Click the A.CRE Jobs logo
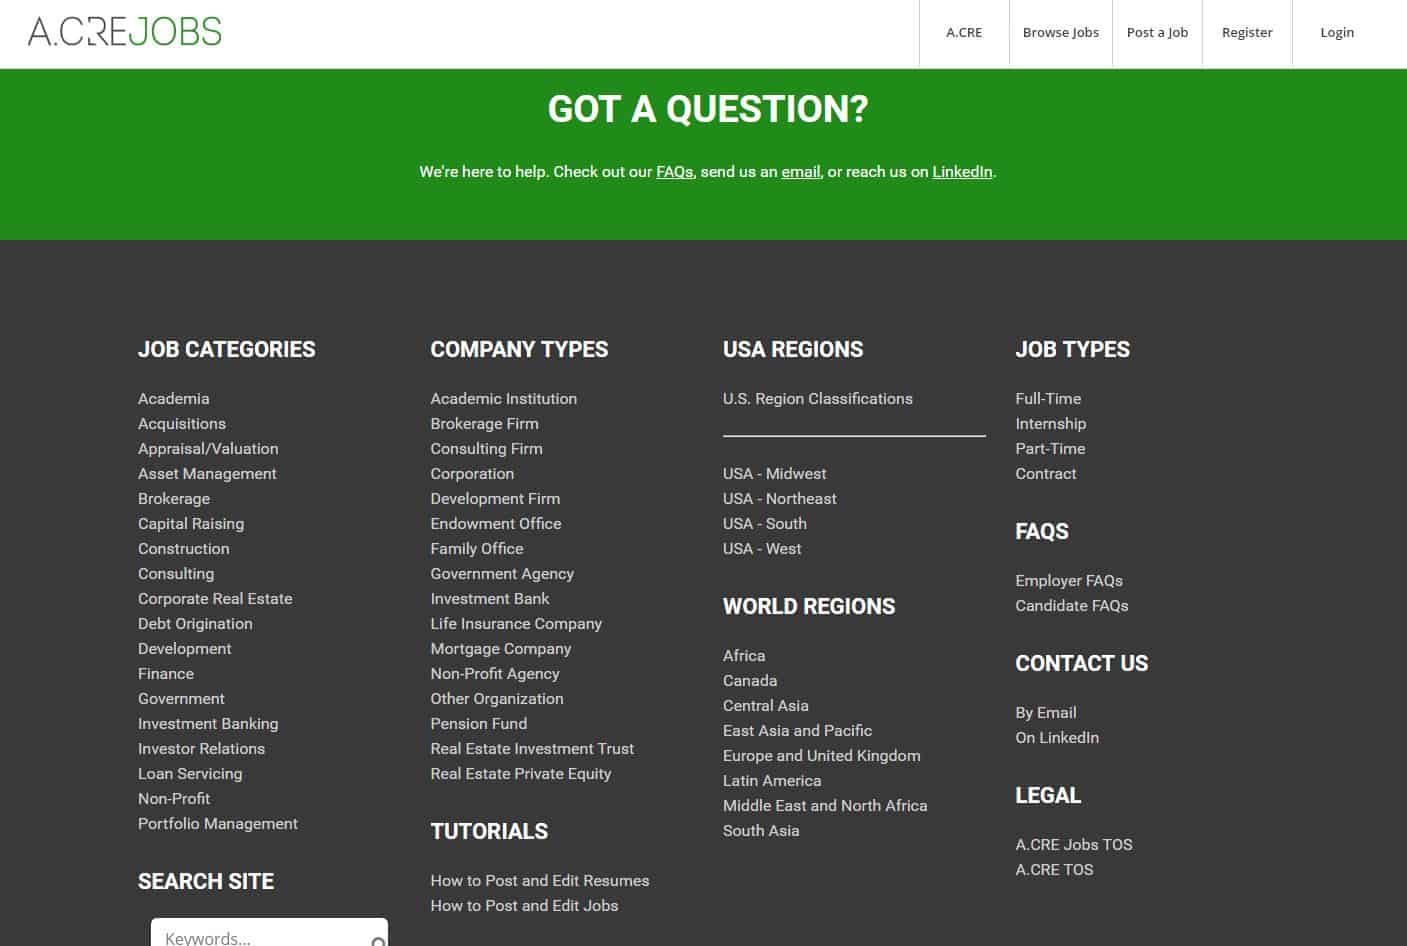Screen dimensions: 1407x946 [125, 32]
